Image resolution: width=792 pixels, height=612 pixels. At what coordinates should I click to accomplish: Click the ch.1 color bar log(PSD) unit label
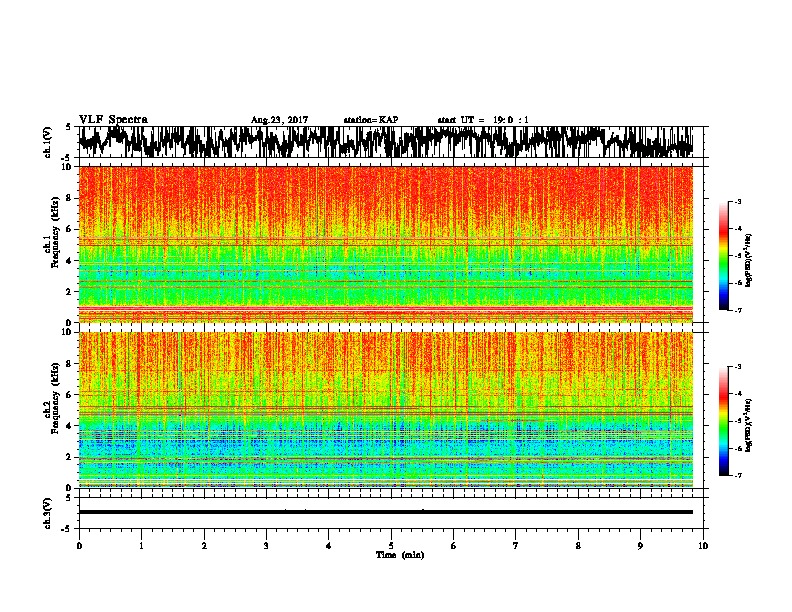[x=749, y=260]
